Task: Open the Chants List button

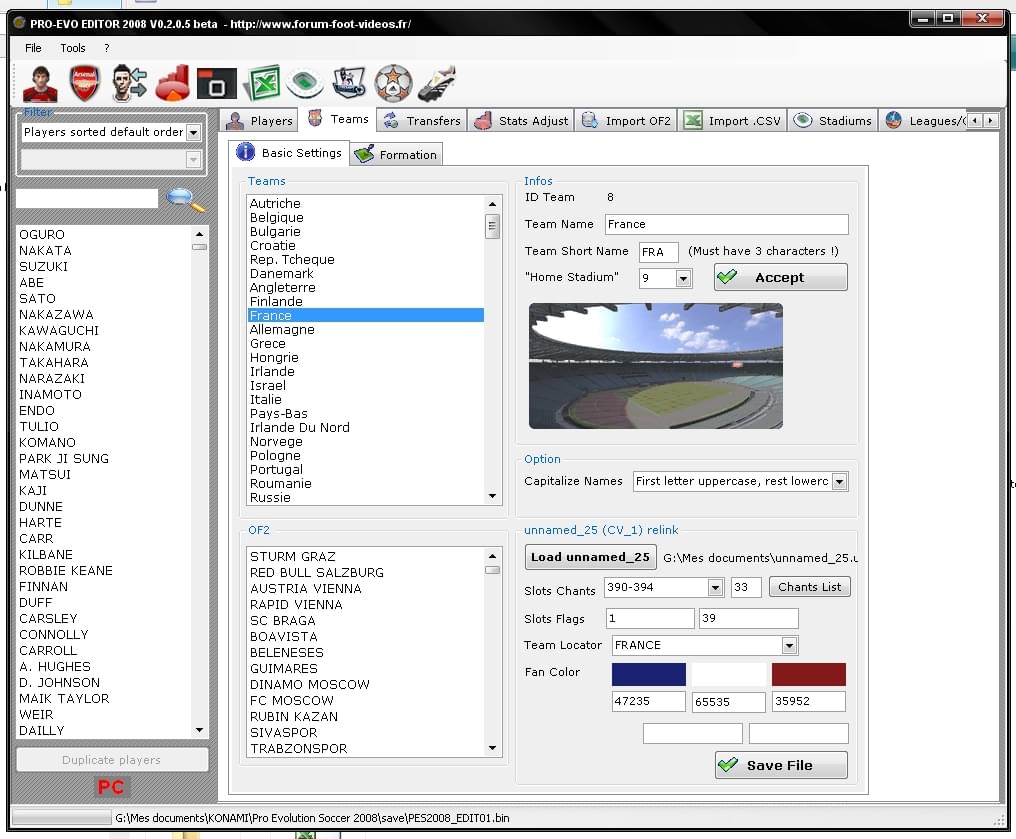Action: pos(809,587)
